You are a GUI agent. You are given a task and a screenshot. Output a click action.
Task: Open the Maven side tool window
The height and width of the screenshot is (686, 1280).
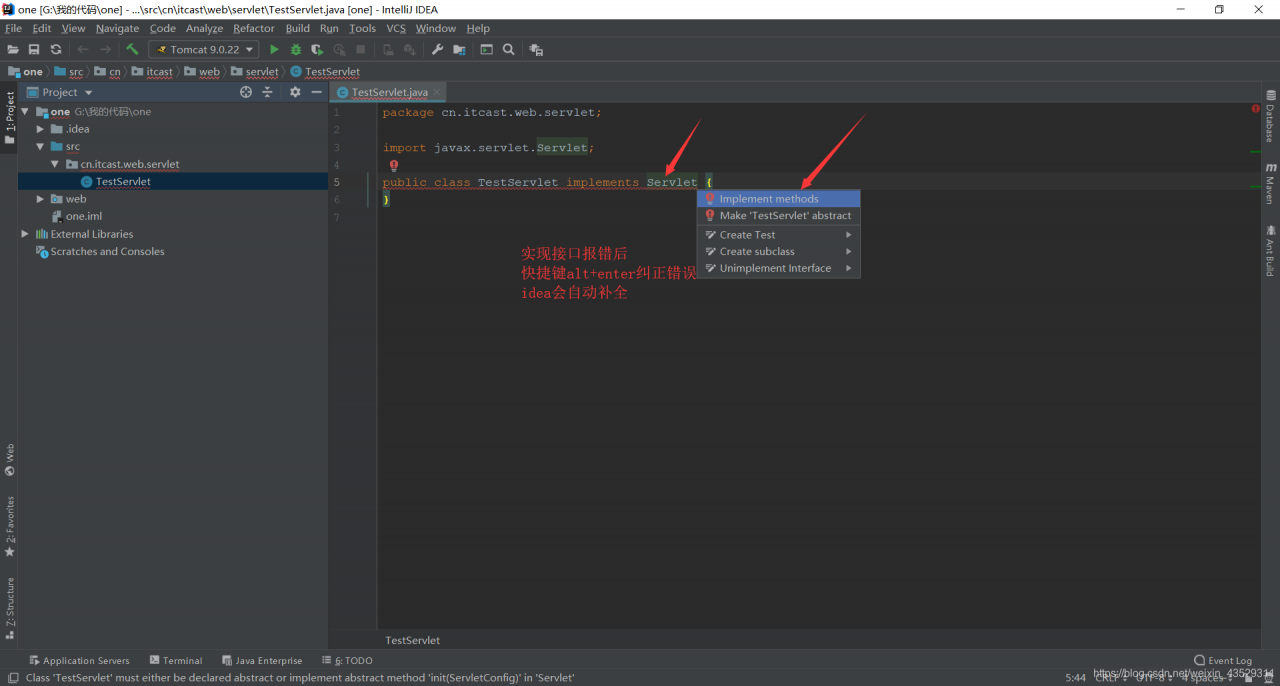pyautogui.click(x=1270, y=184)
